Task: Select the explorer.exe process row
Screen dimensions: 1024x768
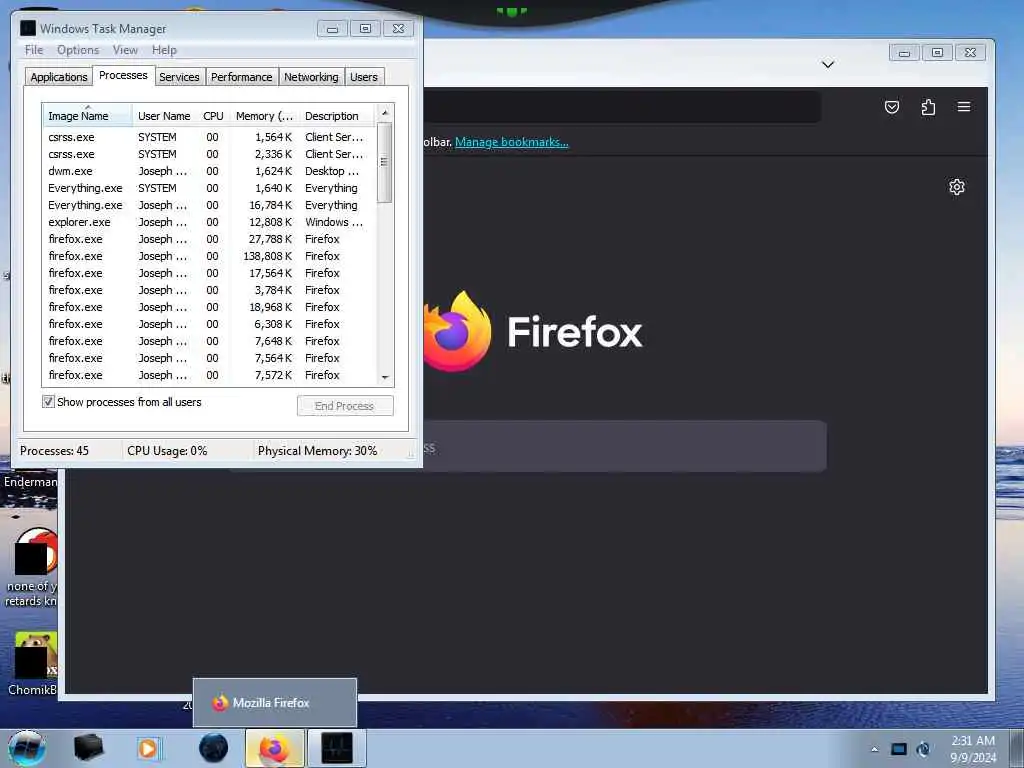Action: (209, 222)
